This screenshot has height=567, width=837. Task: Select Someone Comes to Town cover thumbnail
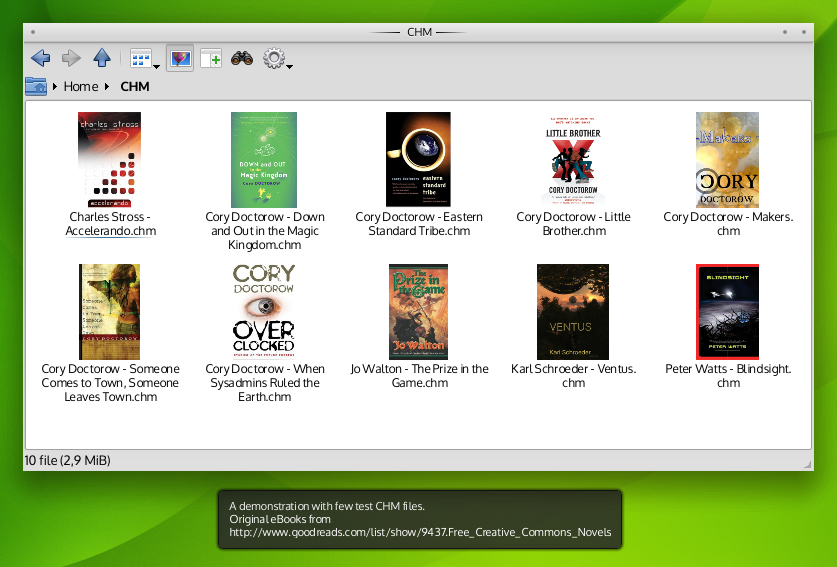tap(109, 312)
